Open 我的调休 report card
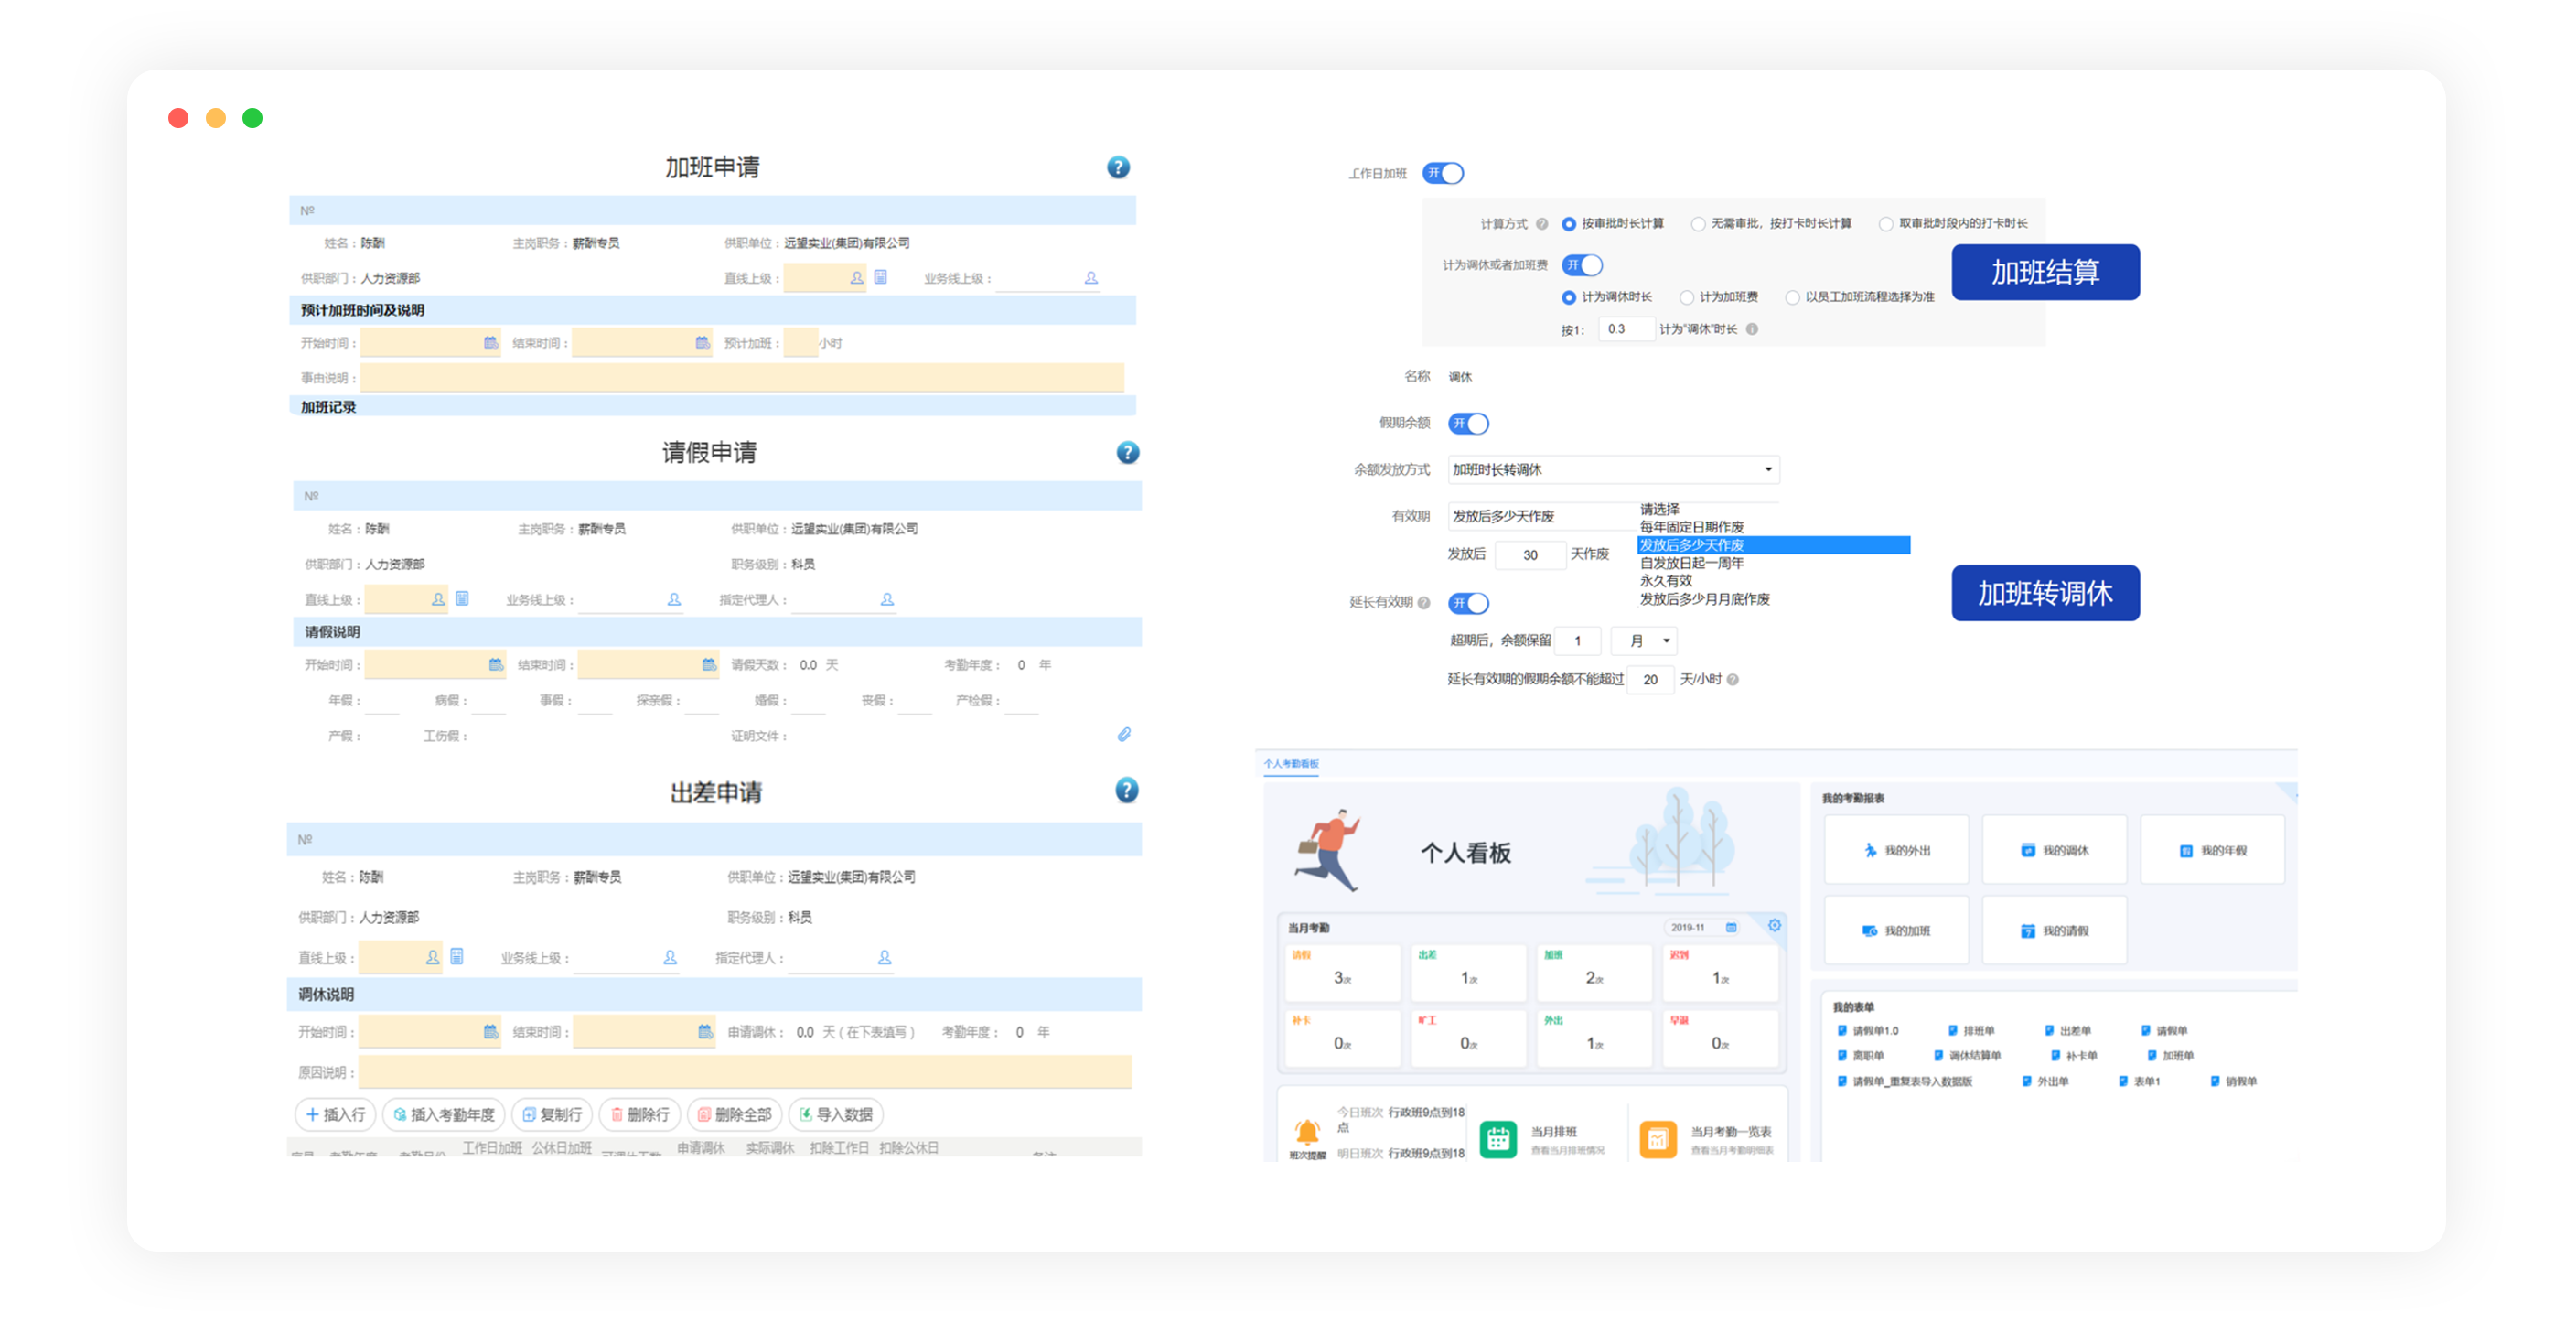Image resolution: width=2576 pixels, height=1323 pixels. pos(2054,850)
